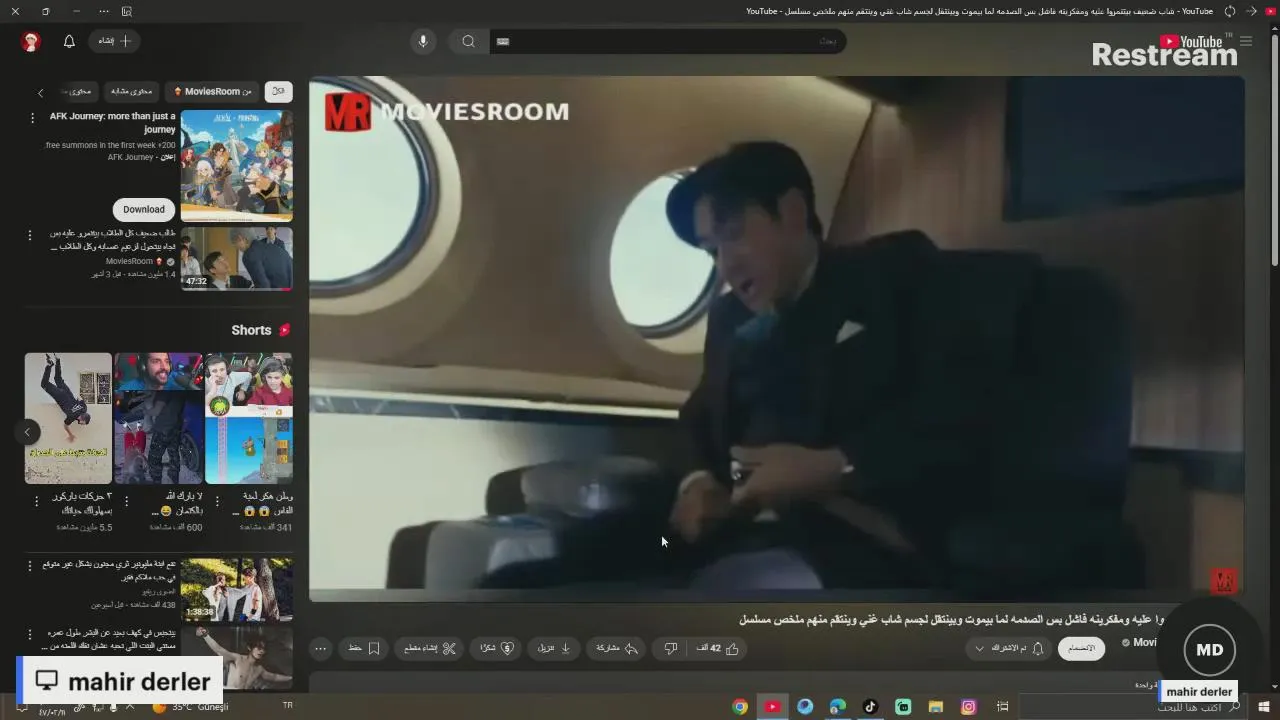Advance the filter chips with the arrow
This screenshot has width=1280, height=720.
click(40, 92)
